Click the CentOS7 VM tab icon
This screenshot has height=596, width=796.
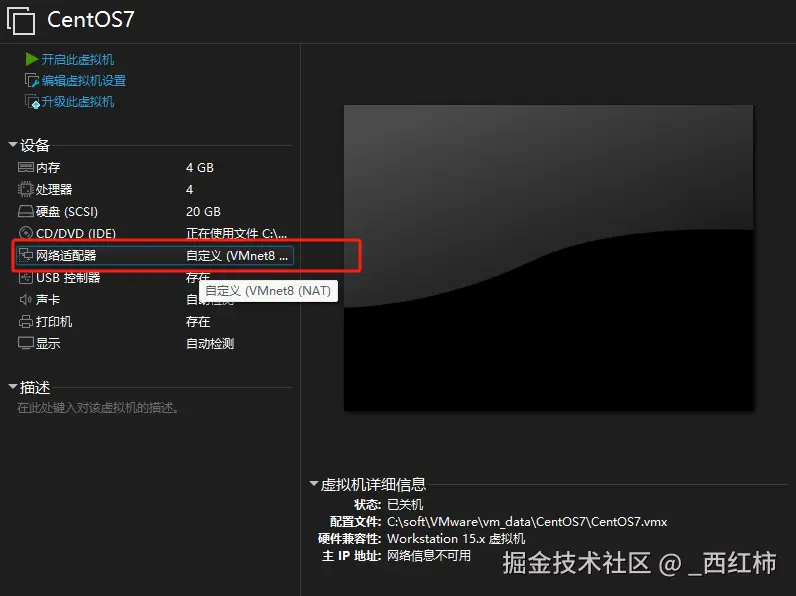tap(21, 21)
